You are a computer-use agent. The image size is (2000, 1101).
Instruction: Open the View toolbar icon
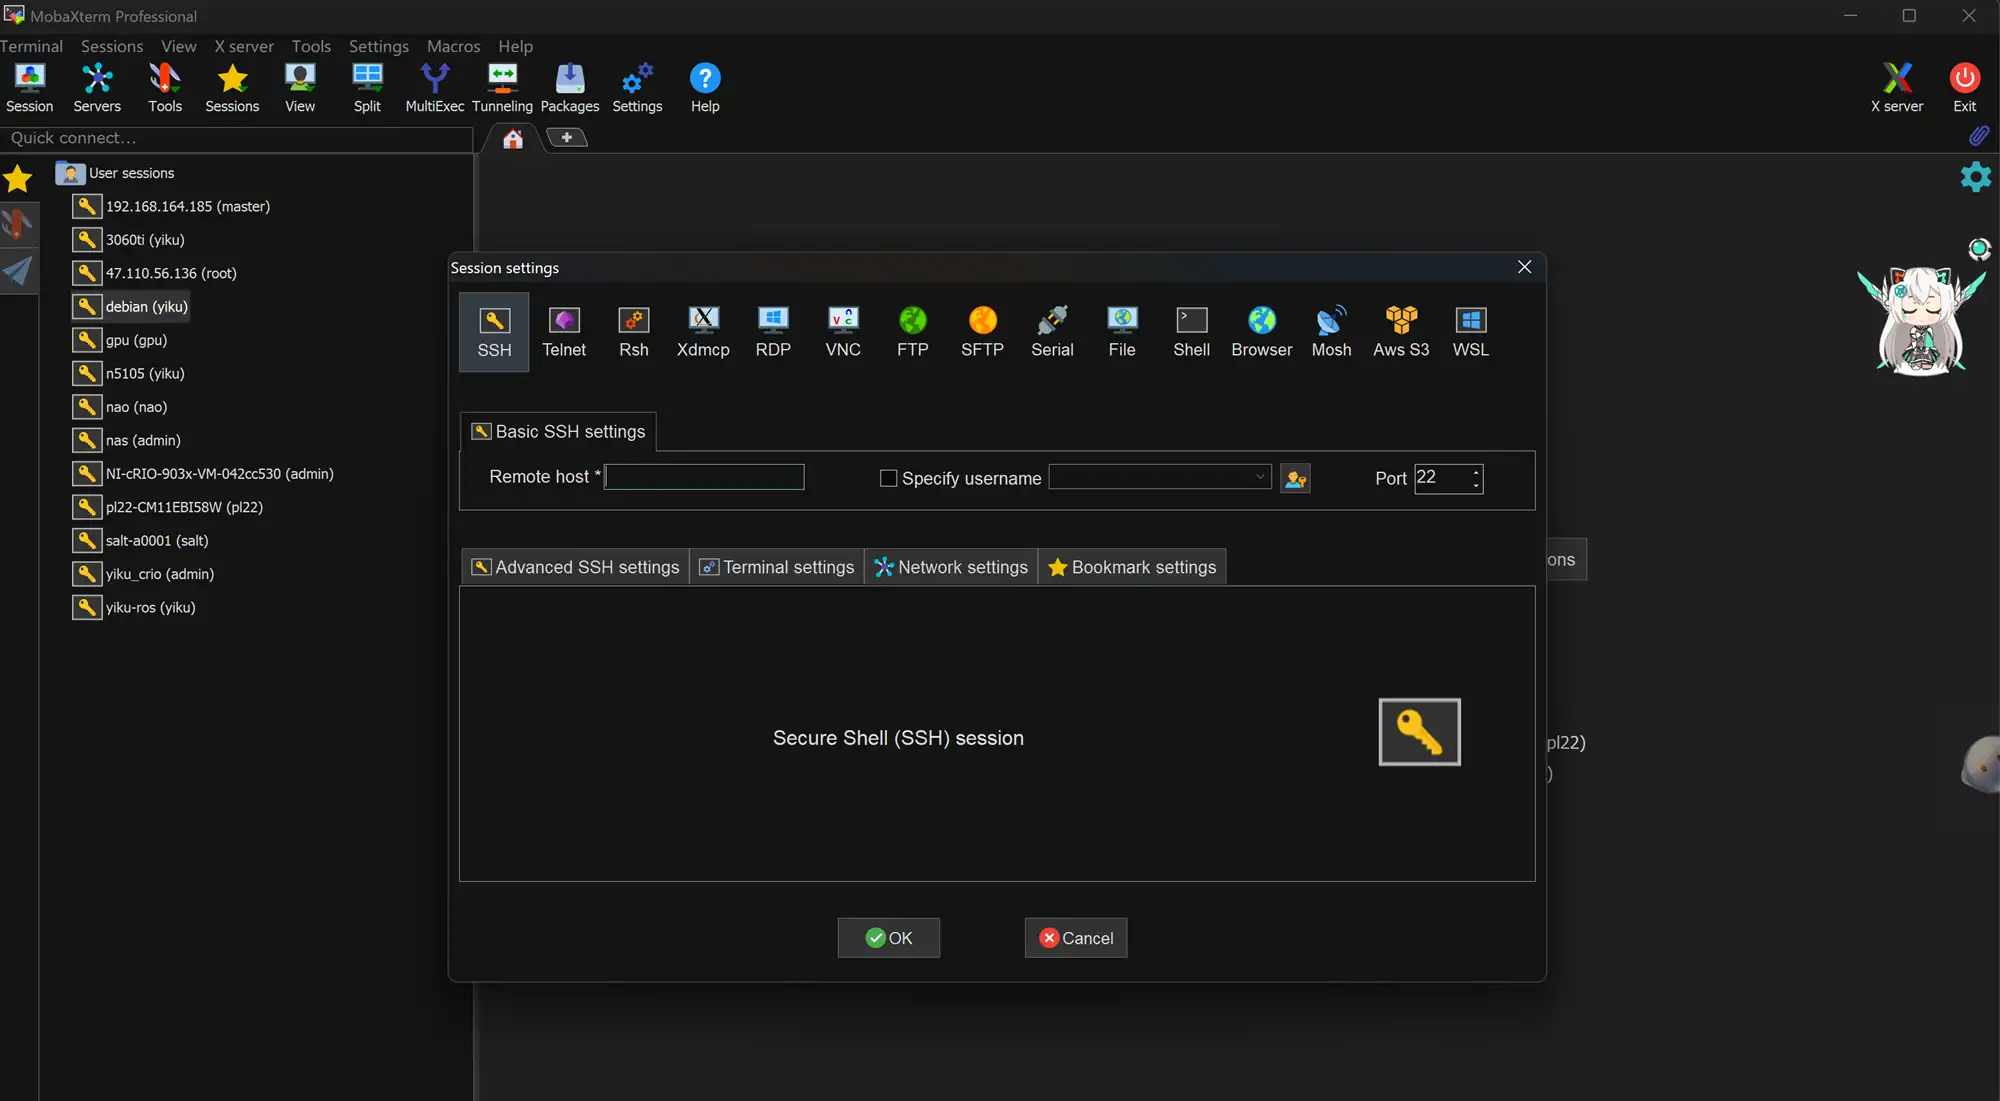pyautogui.click(x=300, y=88)
